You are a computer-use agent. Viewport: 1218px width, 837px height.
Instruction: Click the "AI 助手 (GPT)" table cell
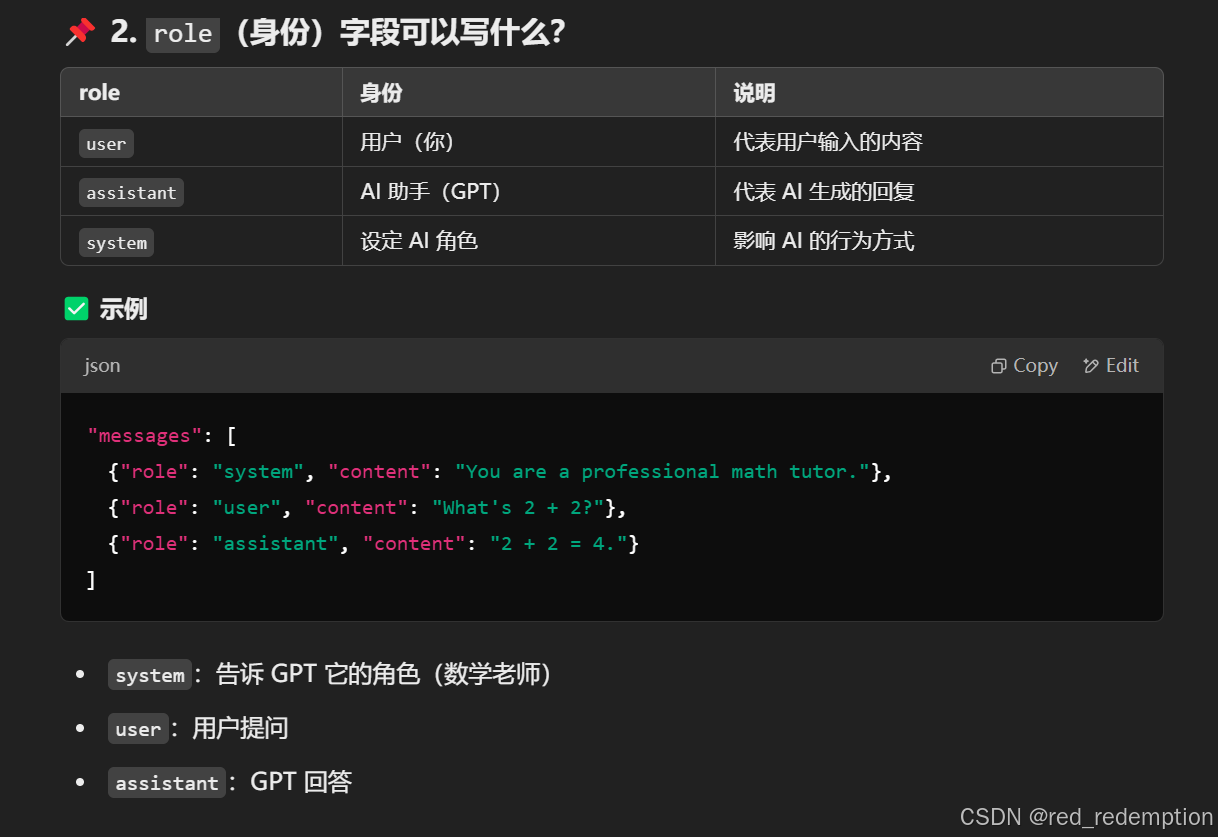coord(430,192)
